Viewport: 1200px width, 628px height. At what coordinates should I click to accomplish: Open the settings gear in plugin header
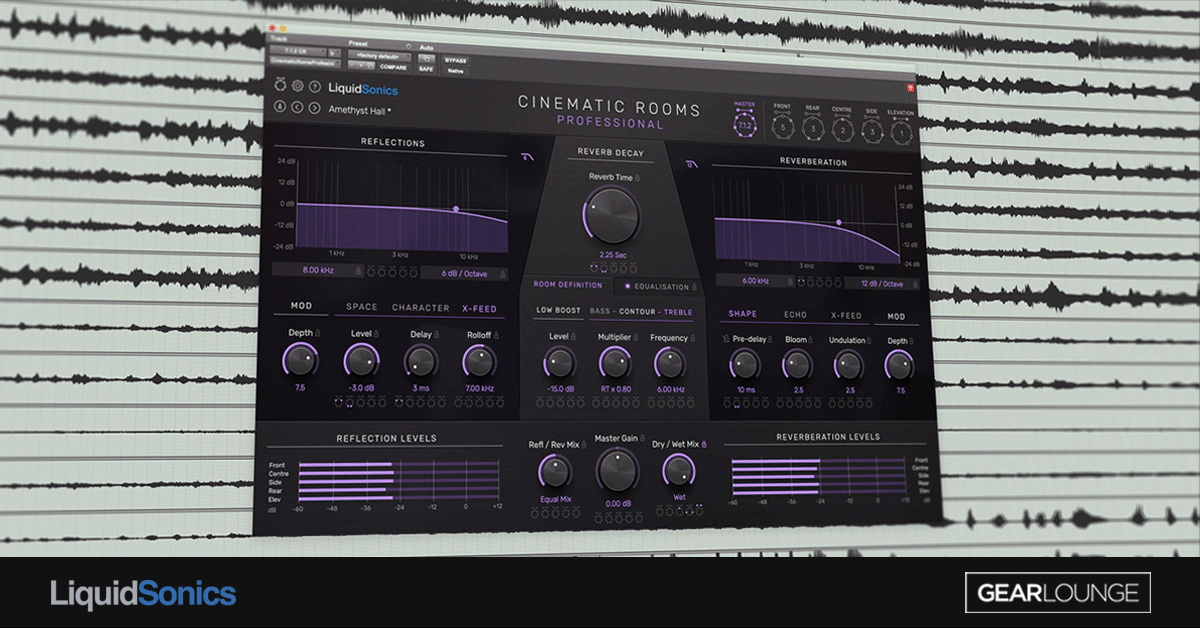(x=297, y=87)
